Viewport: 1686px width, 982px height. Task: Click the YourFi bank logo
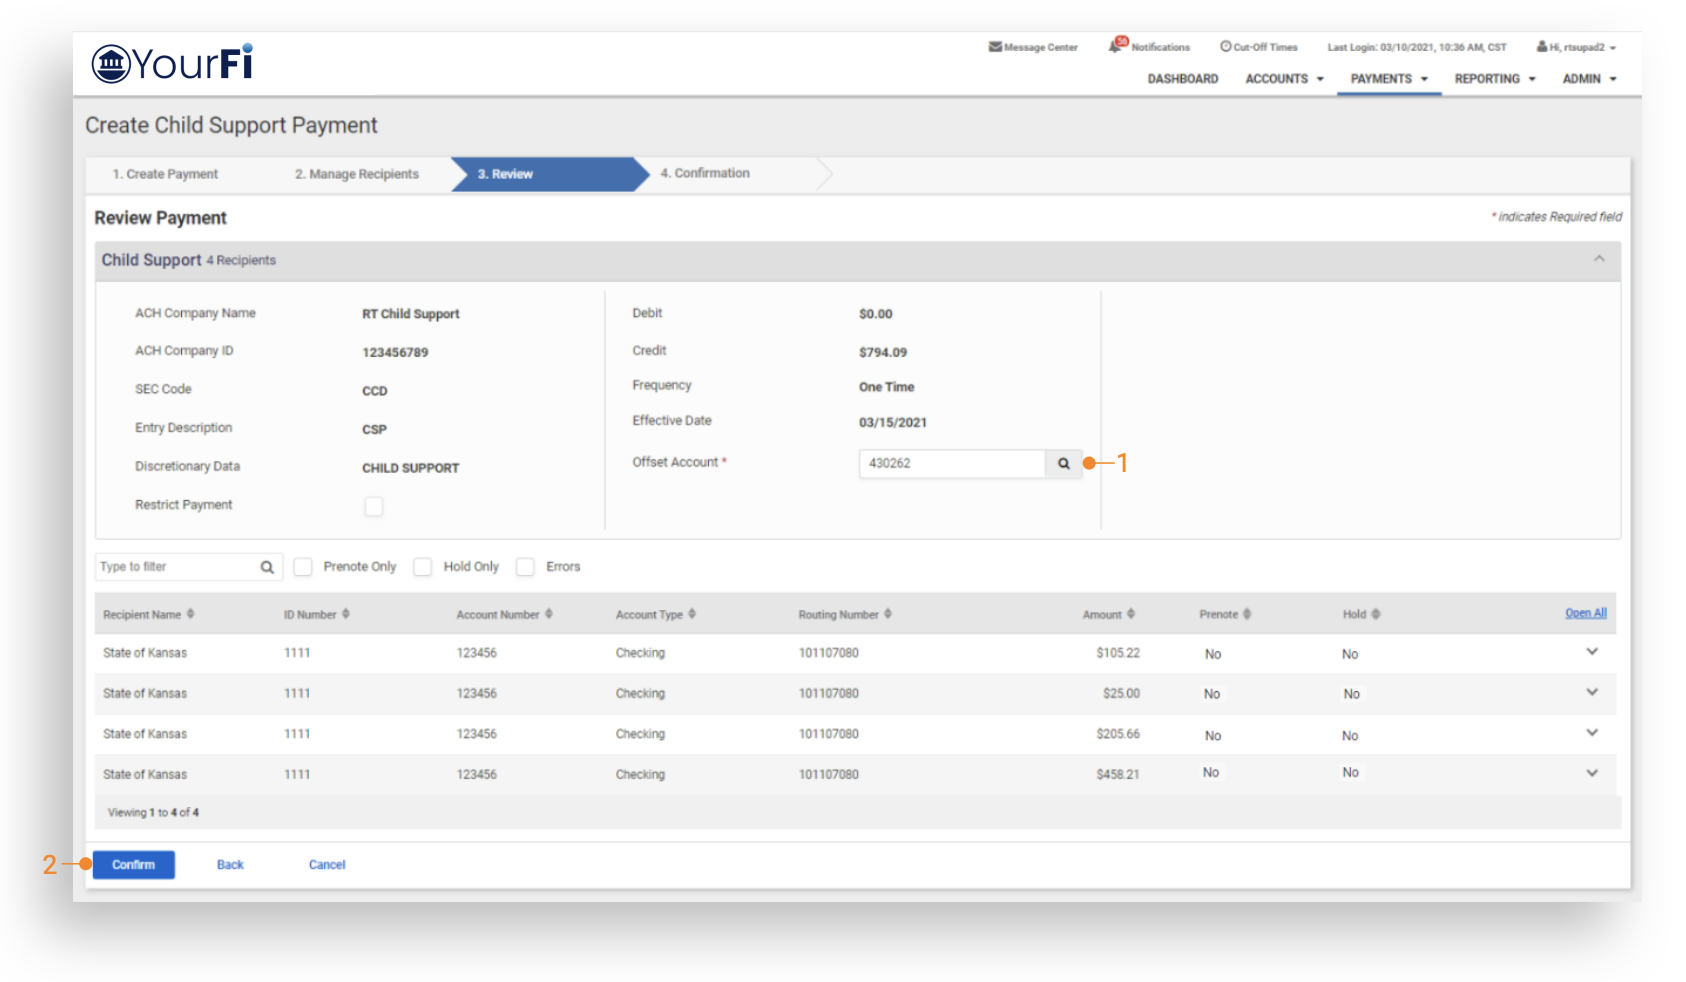172,63
